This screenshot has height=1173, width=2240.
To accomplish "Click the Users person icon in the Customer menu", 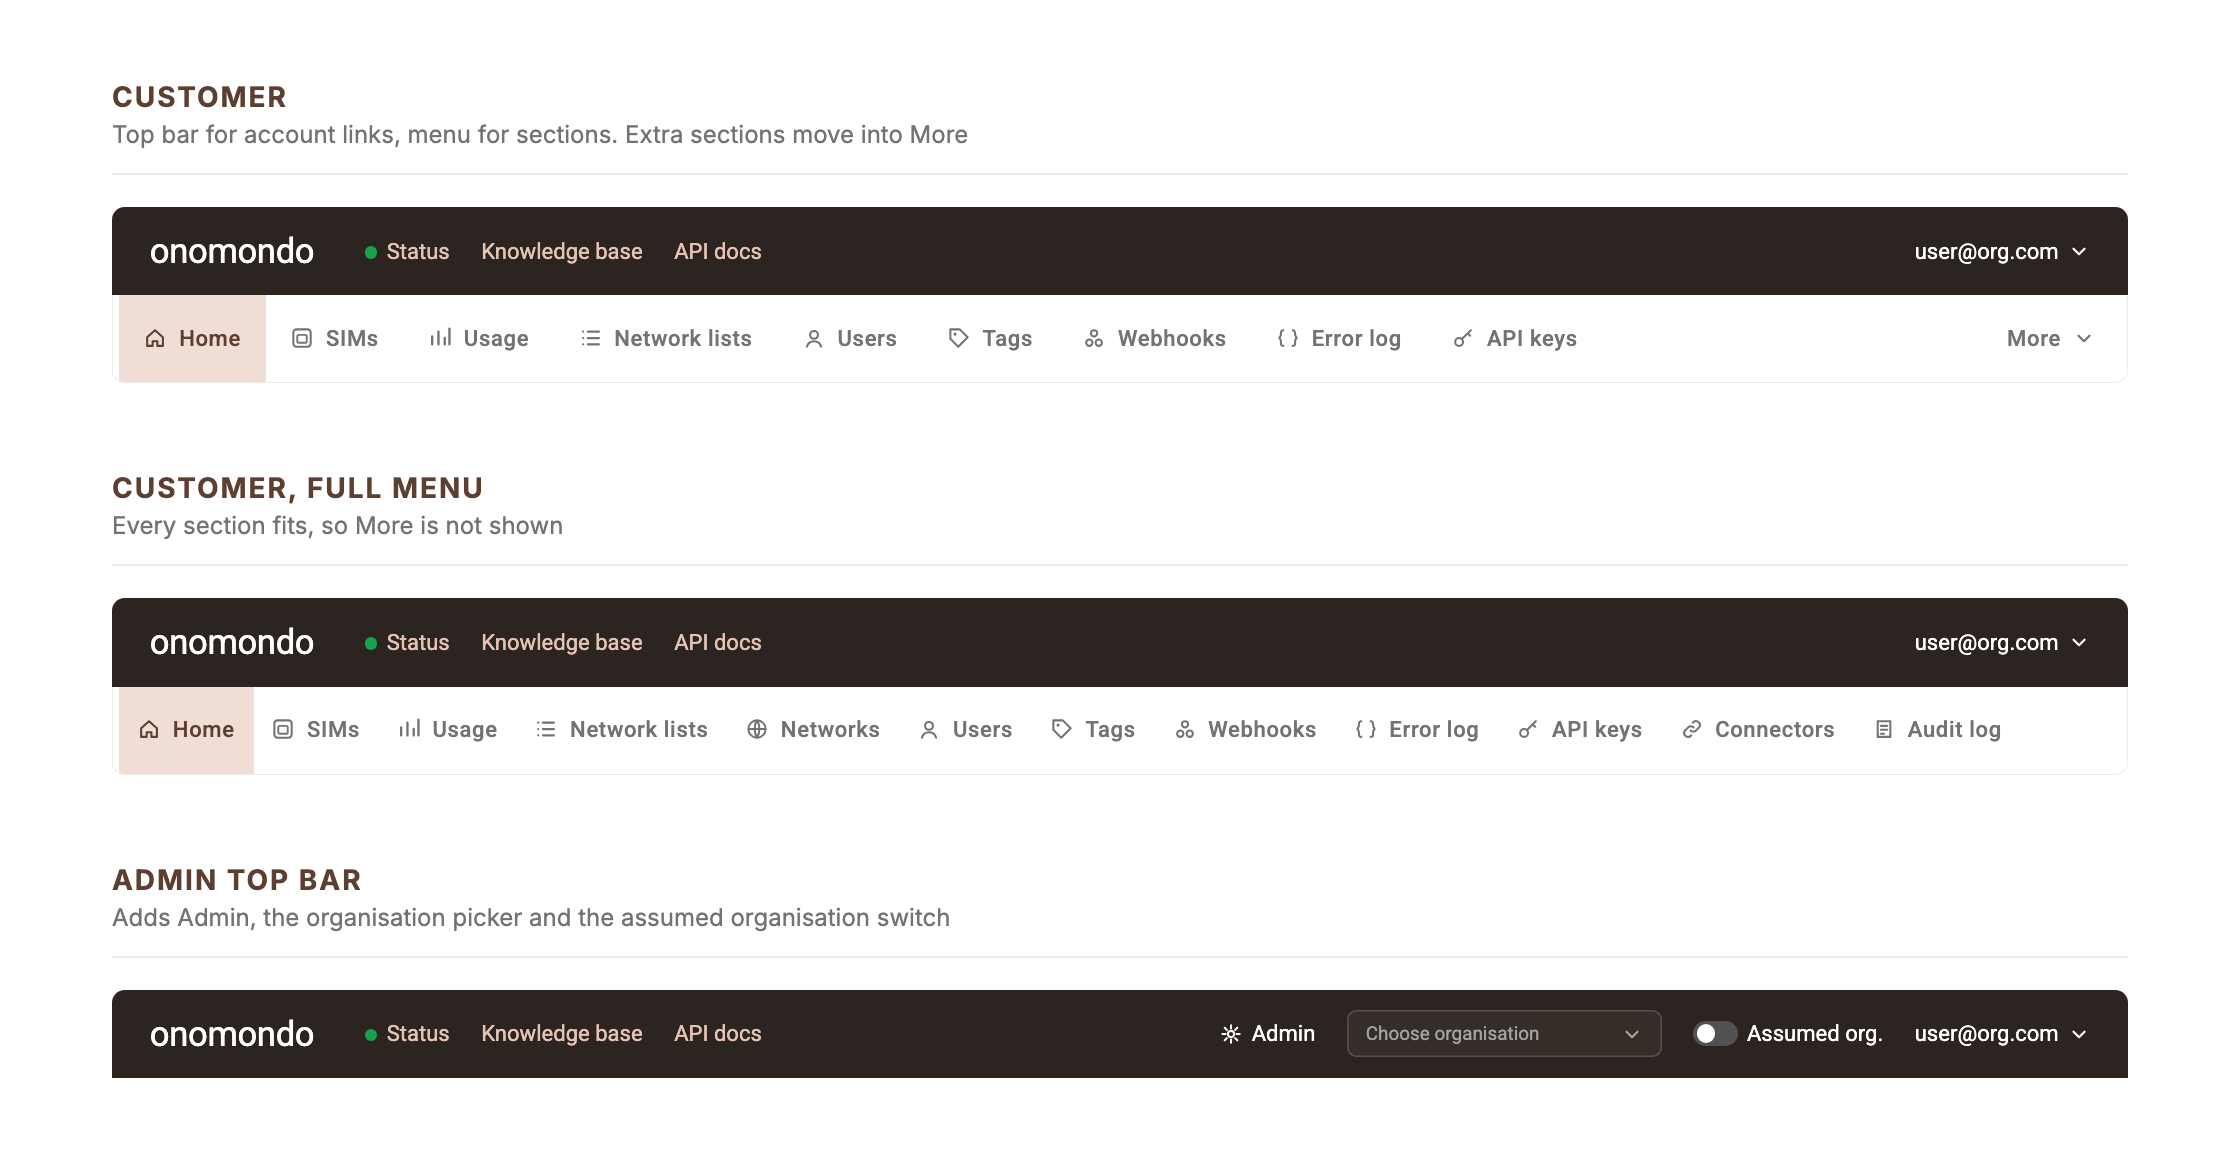I will click(814, 339).
